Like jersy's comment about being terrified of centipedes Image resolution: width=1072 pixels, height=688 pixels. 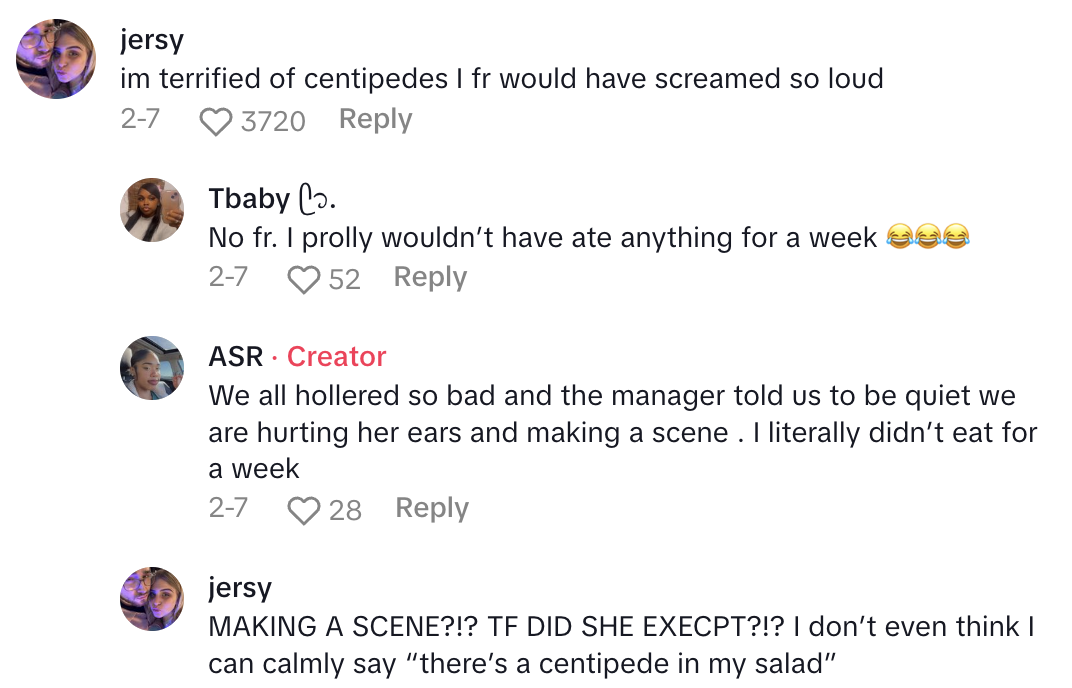[215, 121]
